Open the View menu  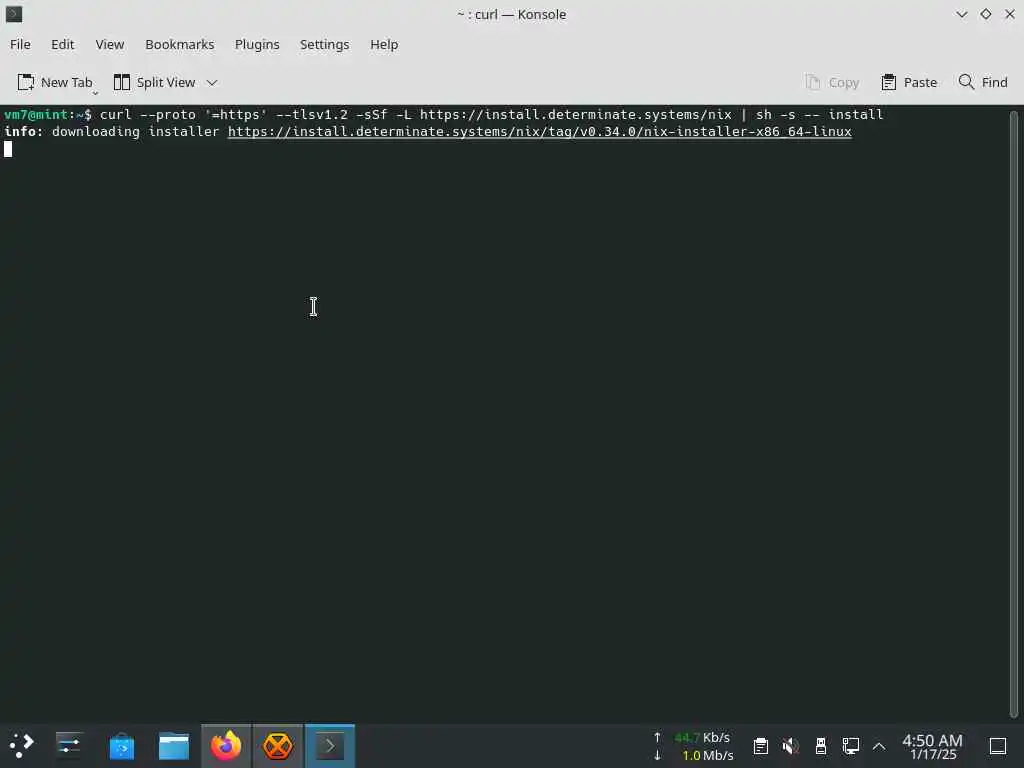(110, 44)
